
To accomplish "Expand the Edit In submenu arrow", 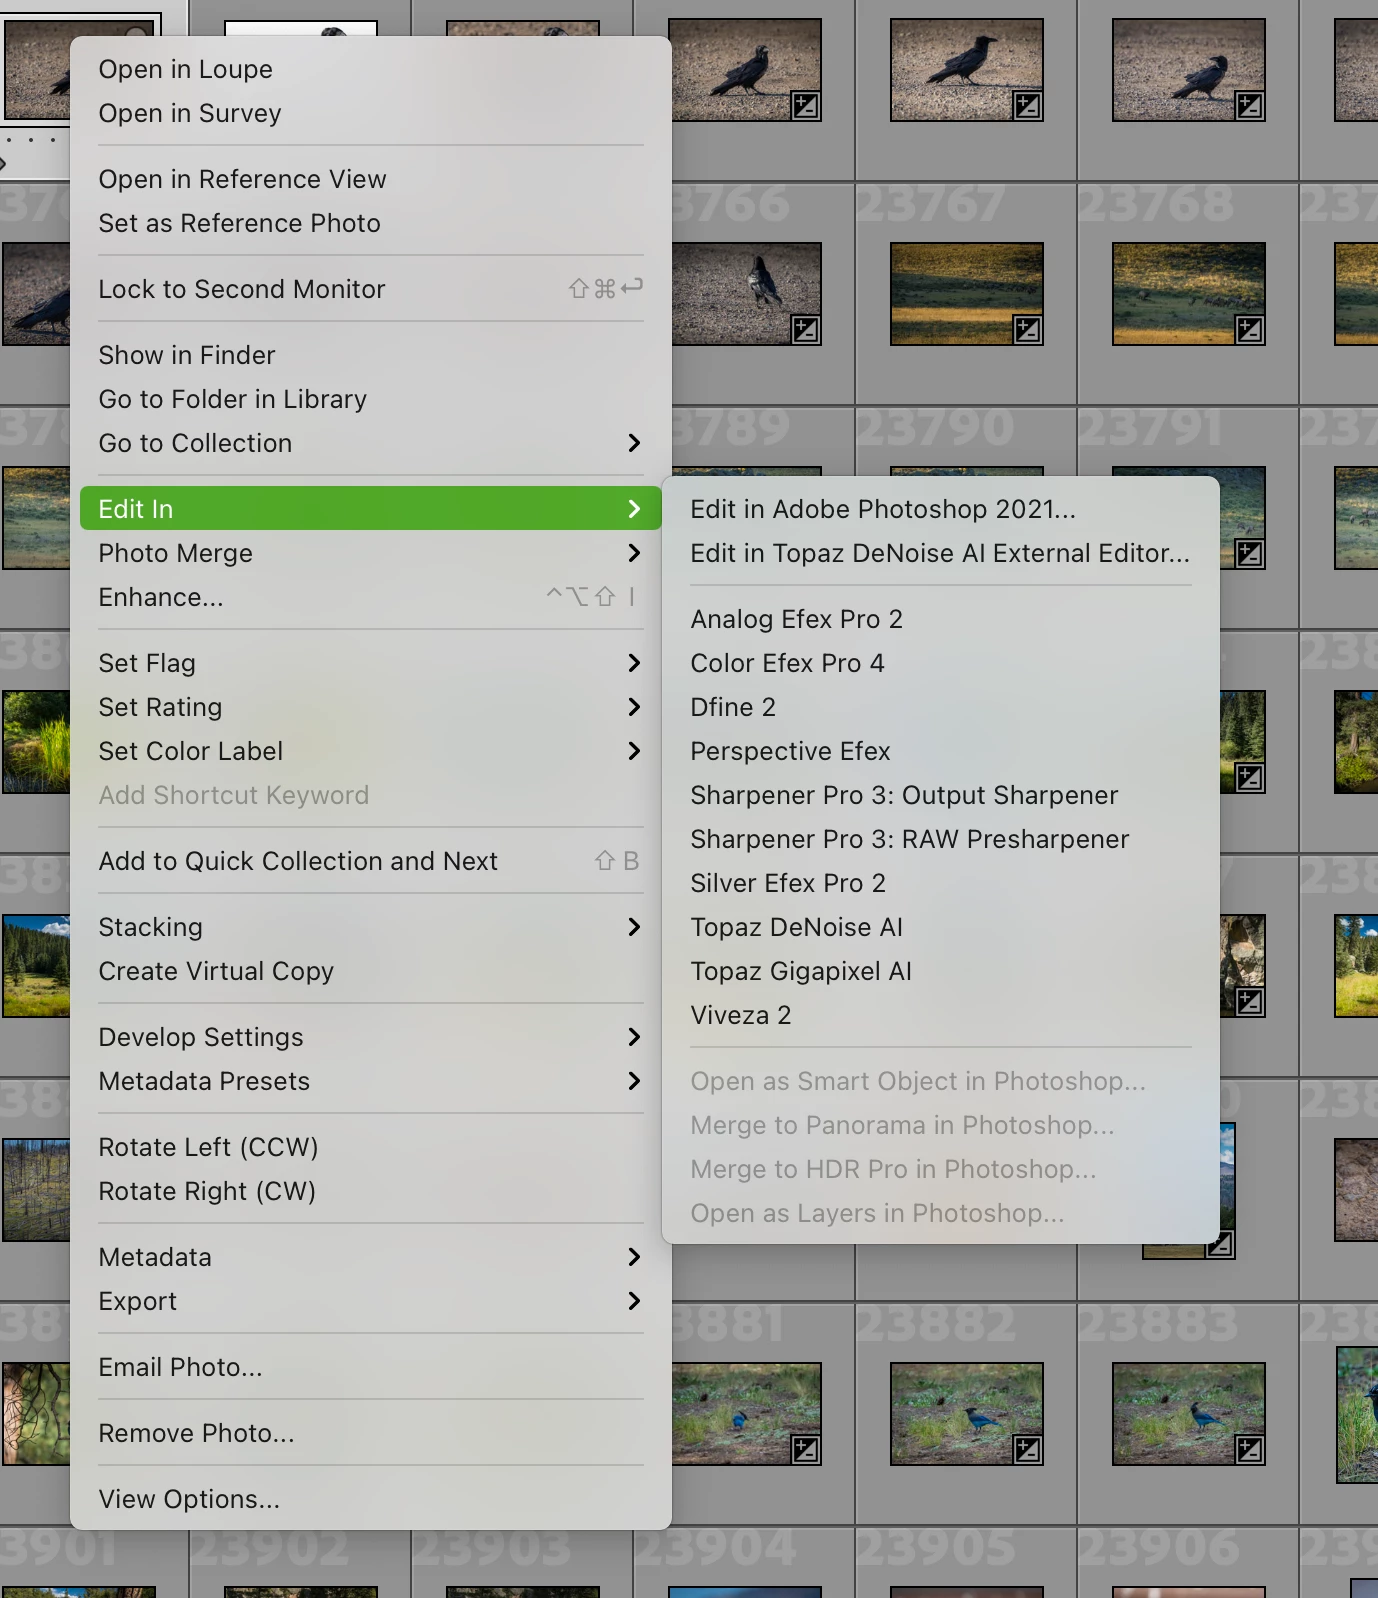I will point(634,509).
